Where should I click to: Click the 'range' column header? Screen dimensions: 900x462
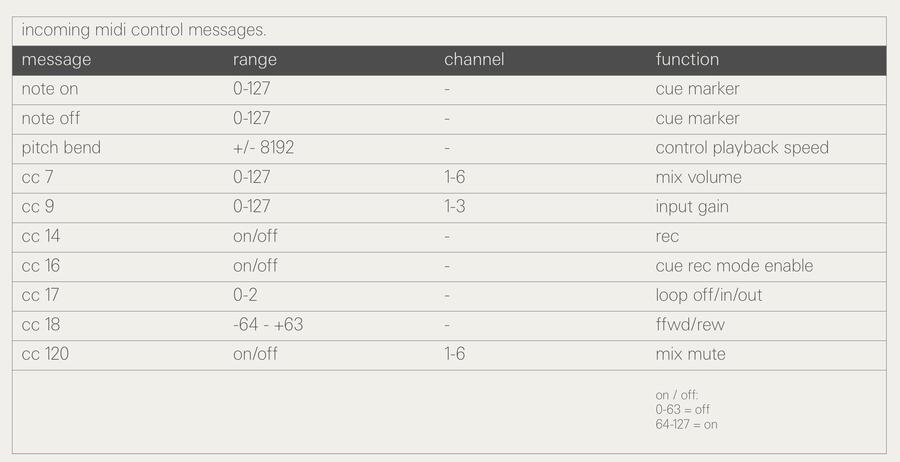point(255,60)
